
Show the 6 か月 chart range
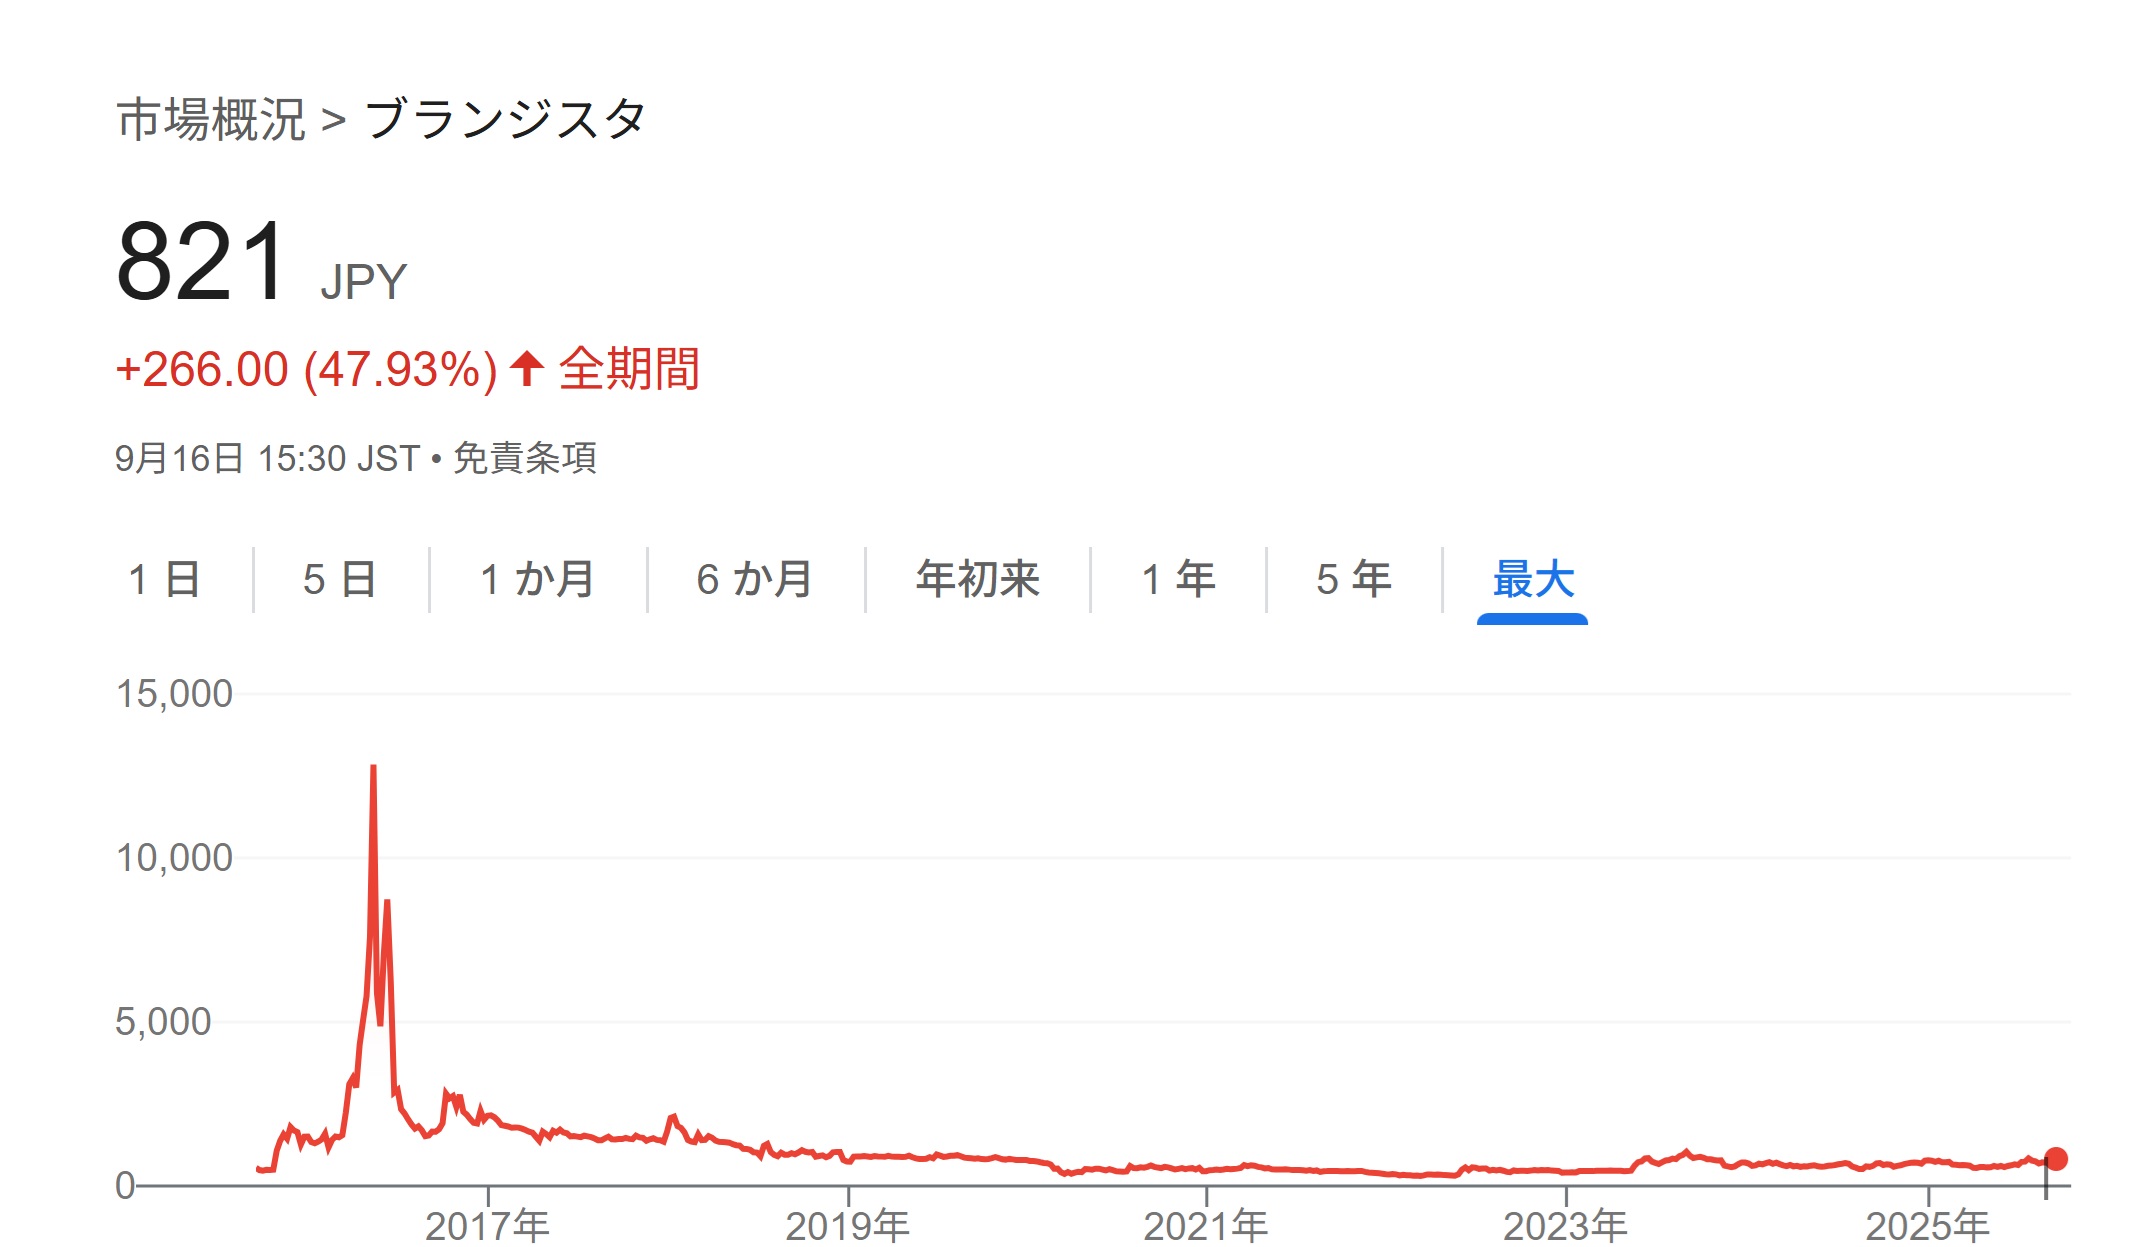coord(755,580)
